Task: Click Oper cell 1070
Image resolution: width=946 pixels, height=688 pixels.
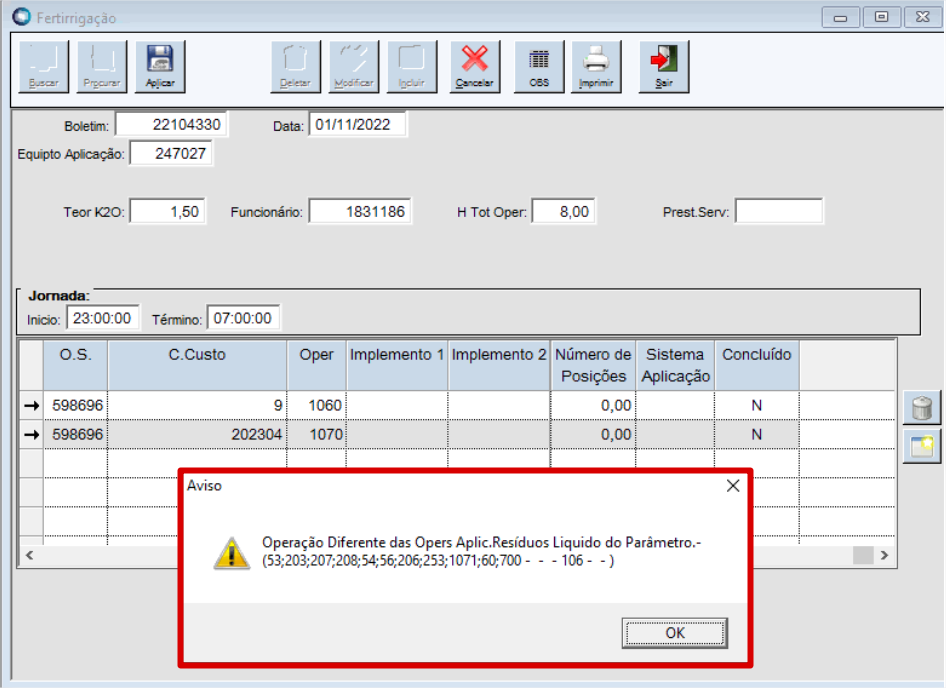Action: 316,435
